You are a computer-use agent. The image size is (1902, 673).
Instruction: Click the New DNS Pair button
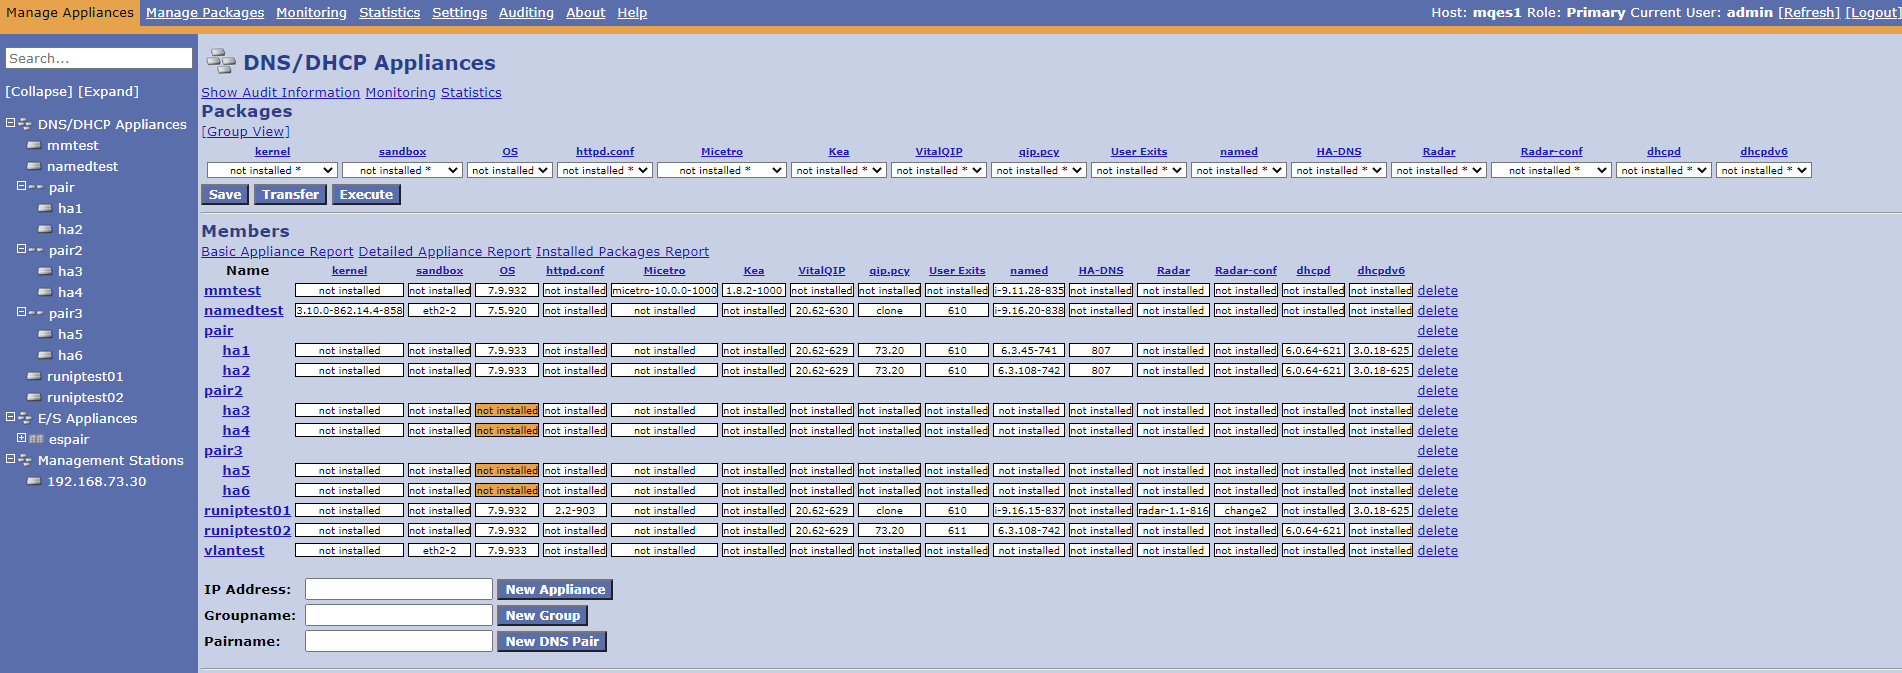pos(552,641)
